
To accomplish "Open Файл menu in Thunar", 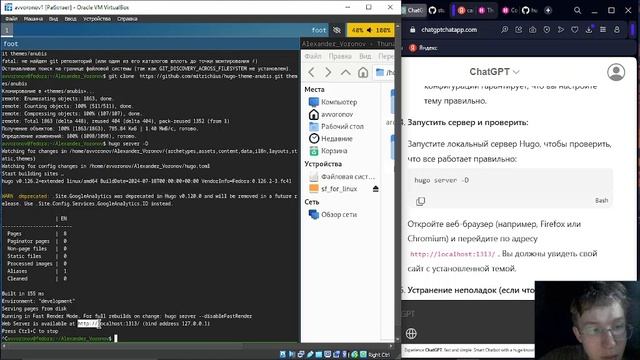I will tap(313, 56).
